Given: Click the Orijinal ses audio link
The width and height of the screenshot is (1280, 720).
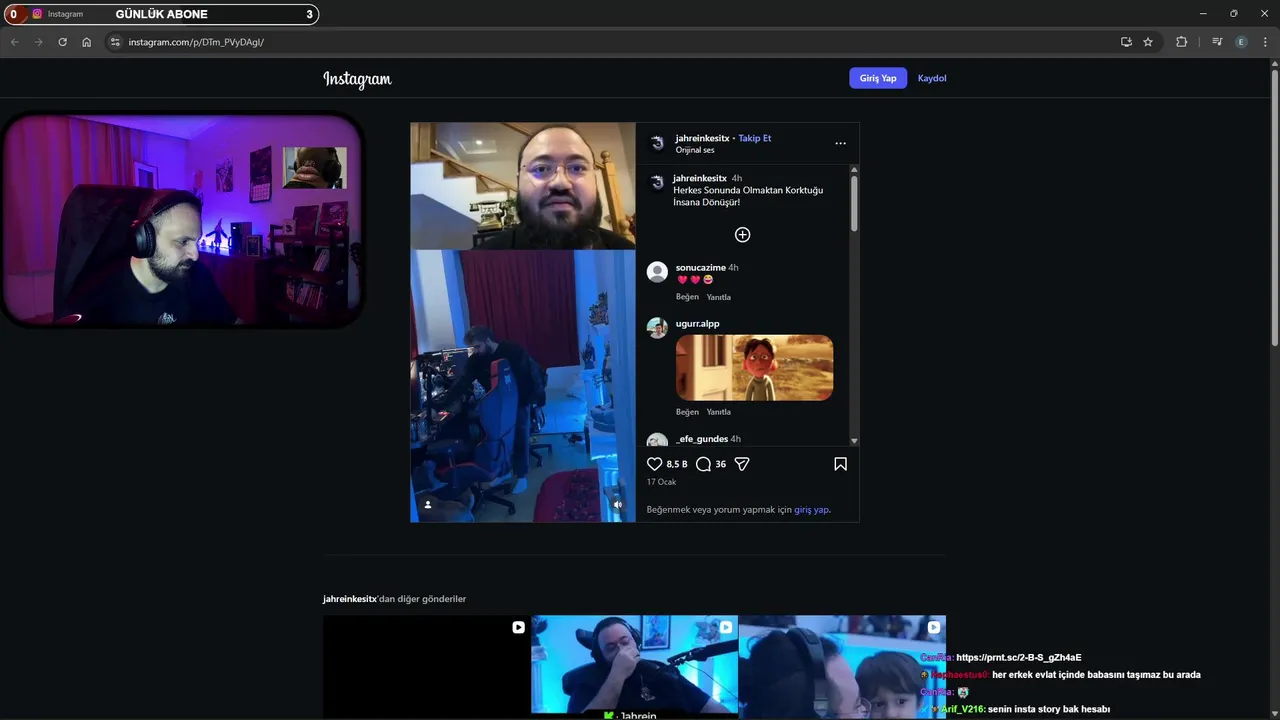Looking at the screenshot, I should click(x=695, y=150).
